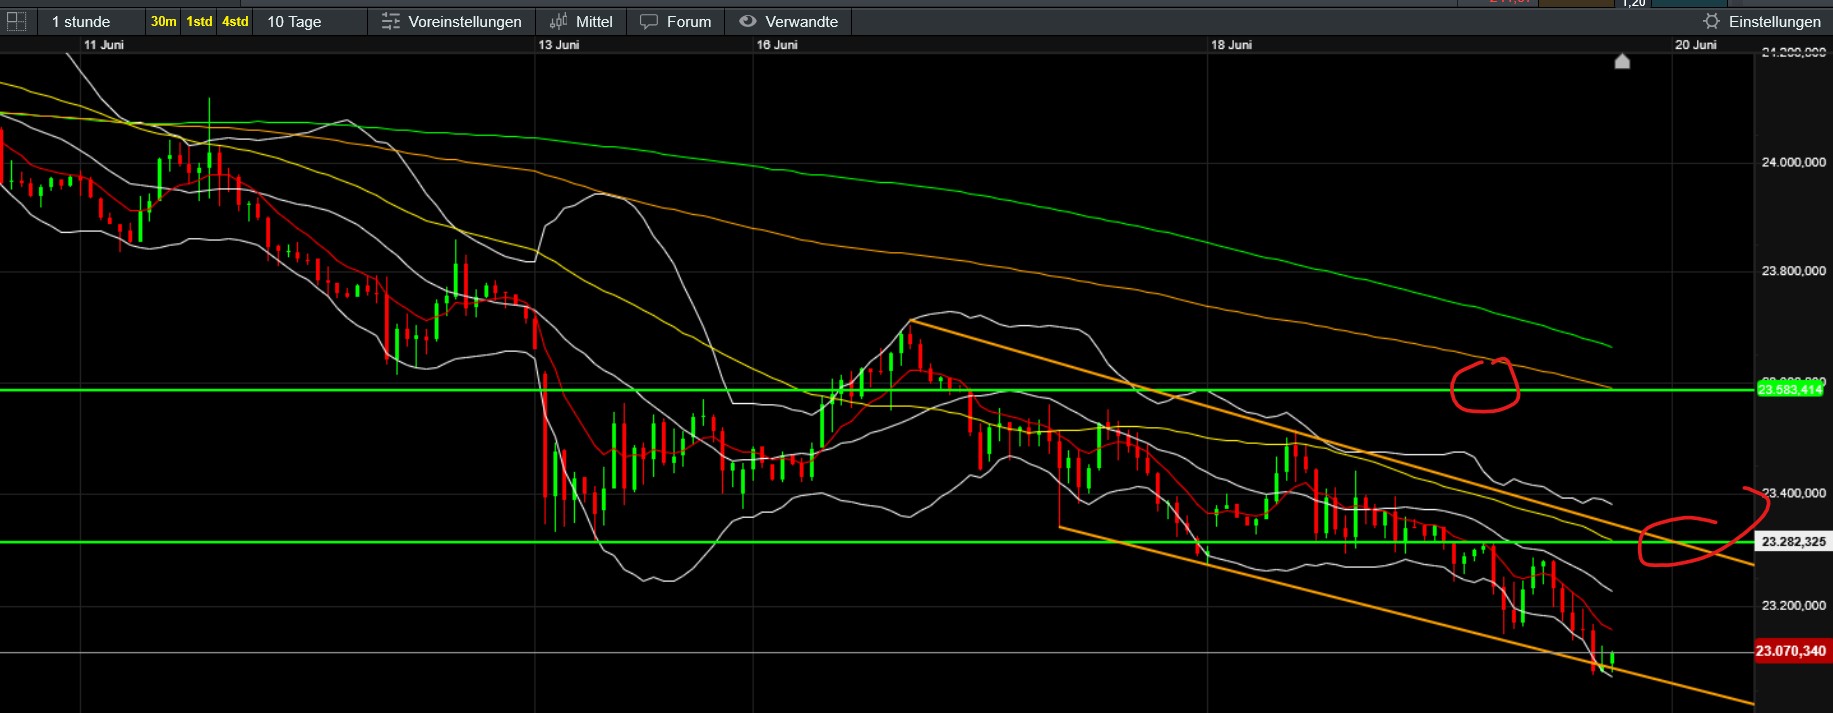Click the '16 Juni' date label

point(777,45)
